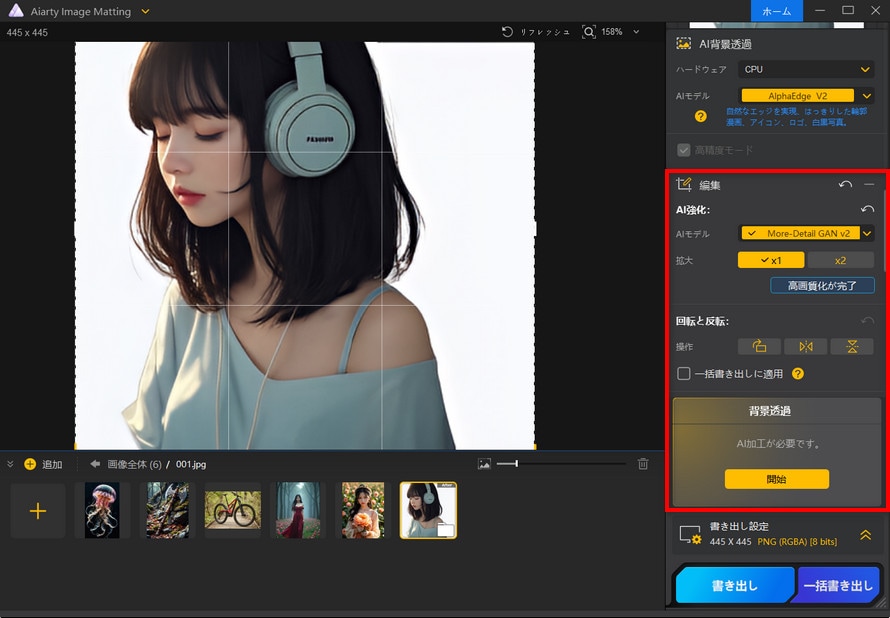
Task: Enable 一括書き出しに適用 checkbox
Action: pos(683,373)
